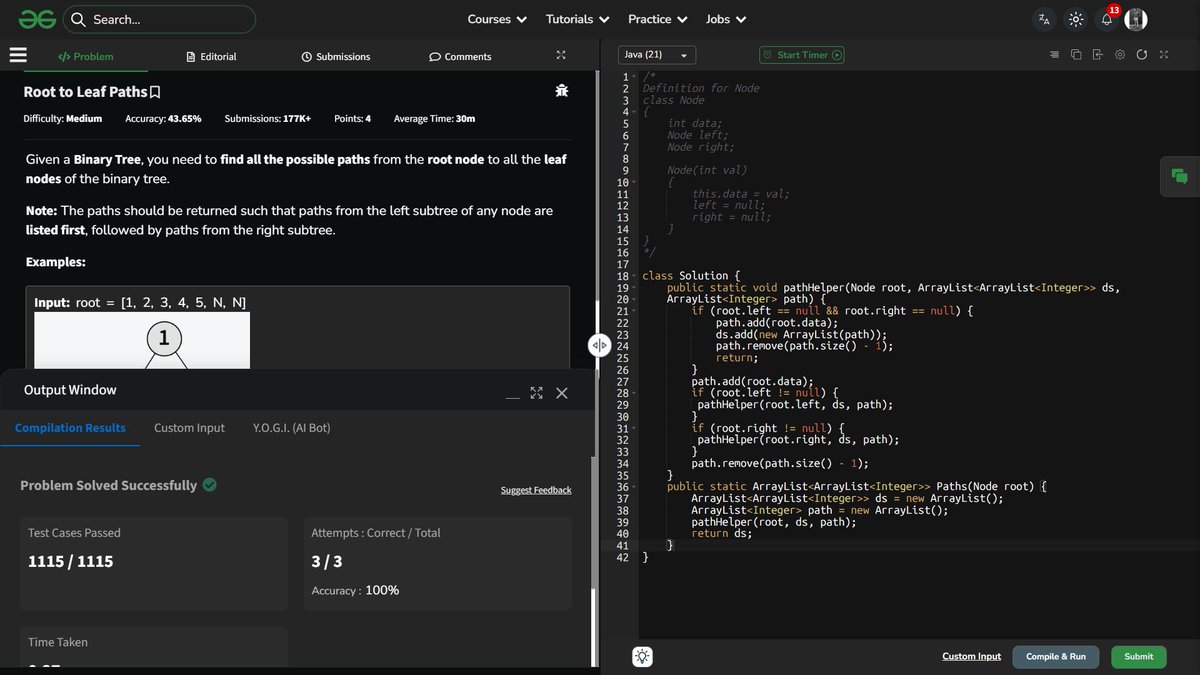Switch to the Comments tab
The height and width of the screenshot is (675, 1200).
(460, 57)
